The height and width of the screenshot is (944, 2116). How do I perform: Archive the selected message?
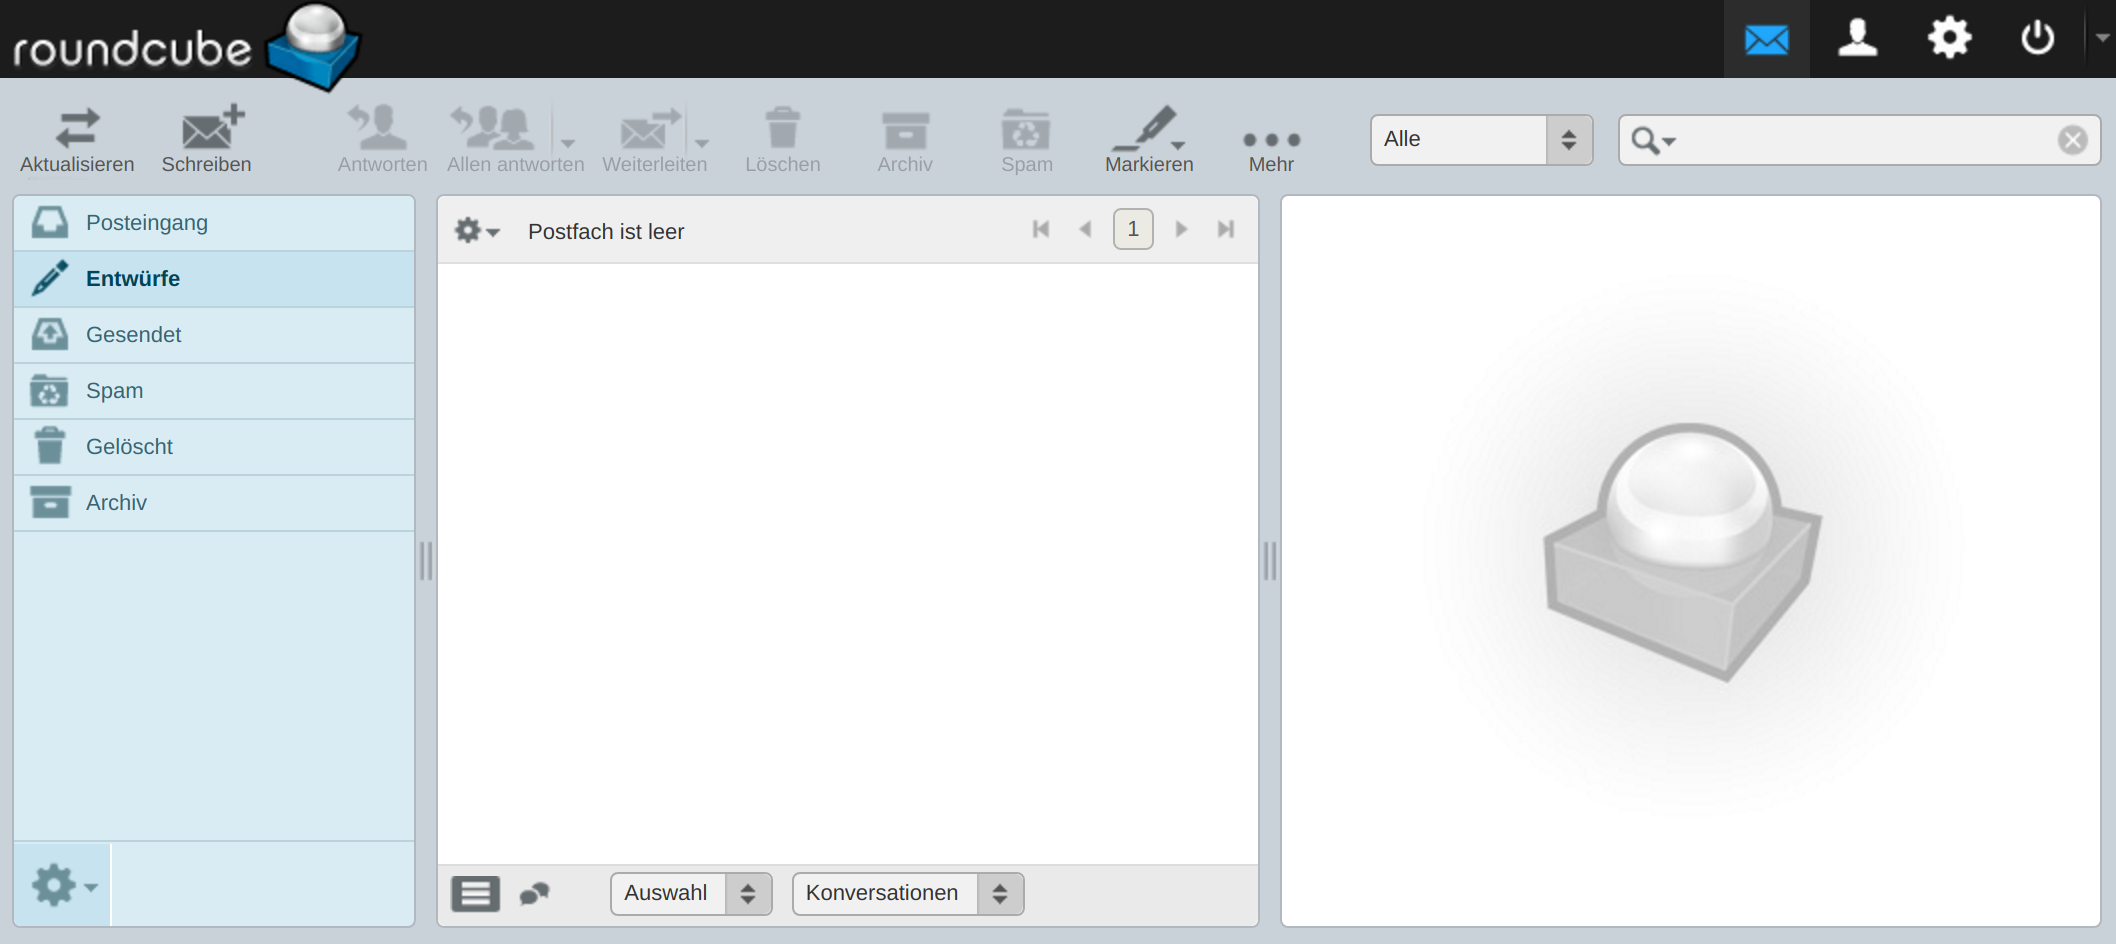tap(904, 140)
